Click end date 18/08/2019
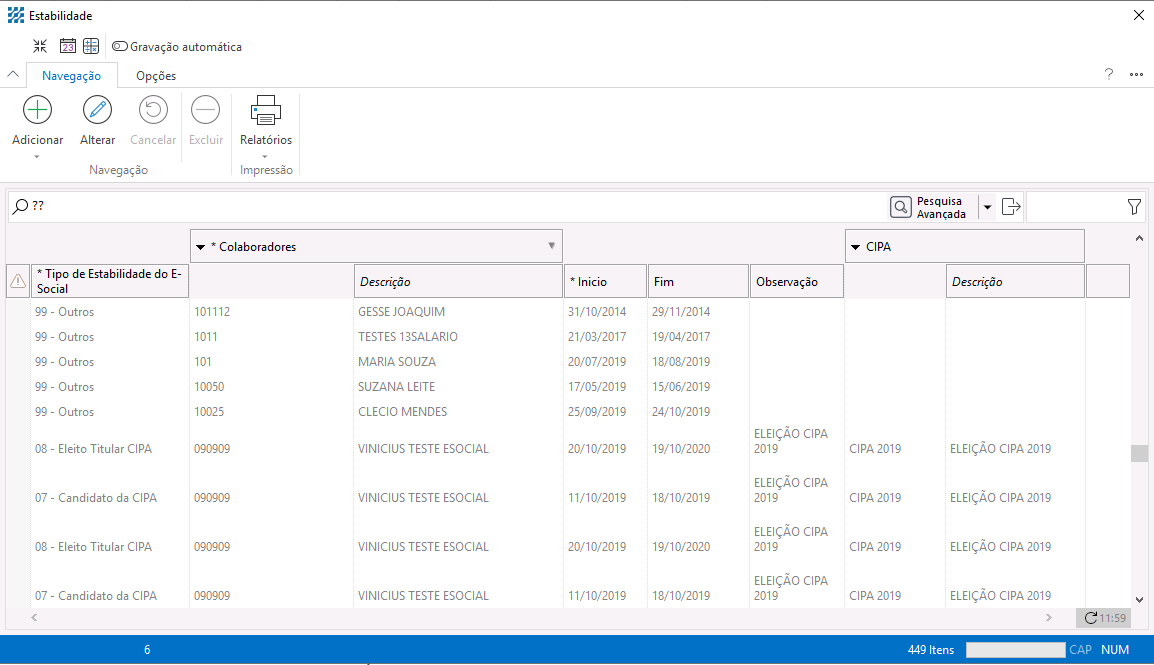Viewport: 1154px width, 665px height. point(681,362)
